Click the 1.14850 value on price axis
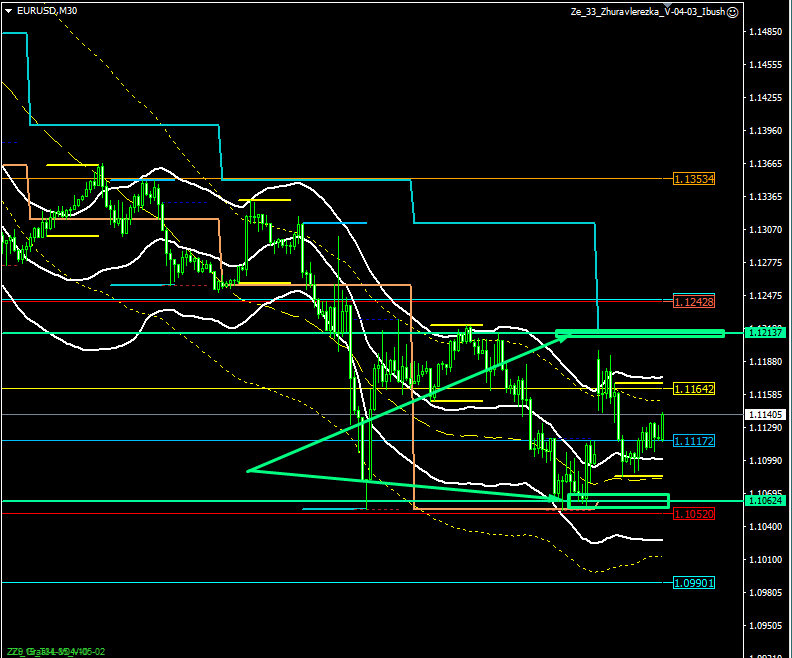The height and width of the screenshot is (658, 792). pos(765,32)
